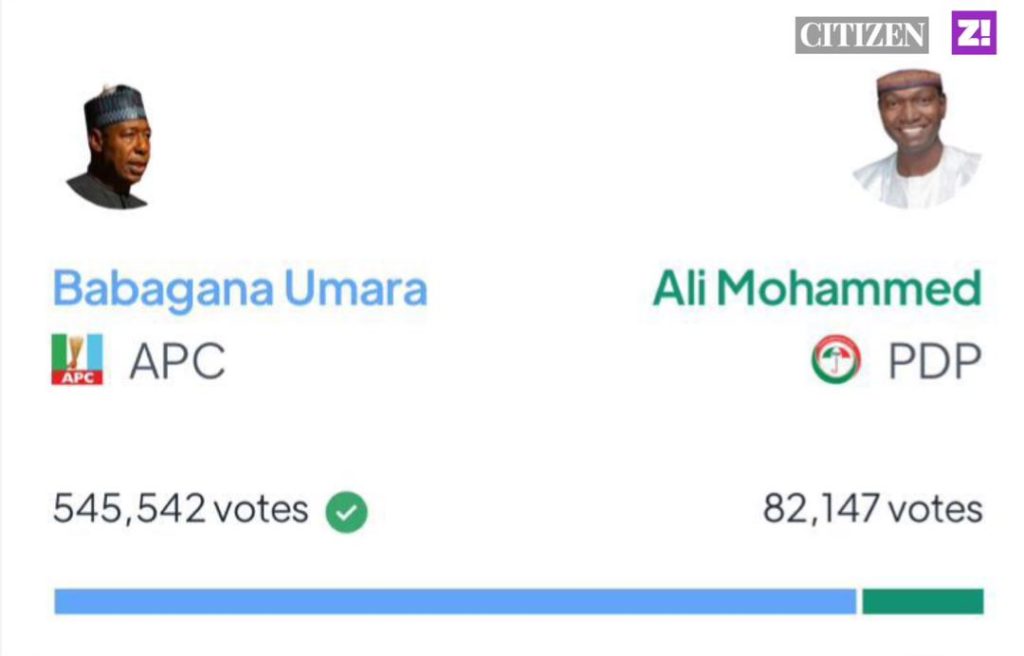Click the gap dividing the two vote bars
Viewport: 1024px width, 656px height.
[860, 601]
